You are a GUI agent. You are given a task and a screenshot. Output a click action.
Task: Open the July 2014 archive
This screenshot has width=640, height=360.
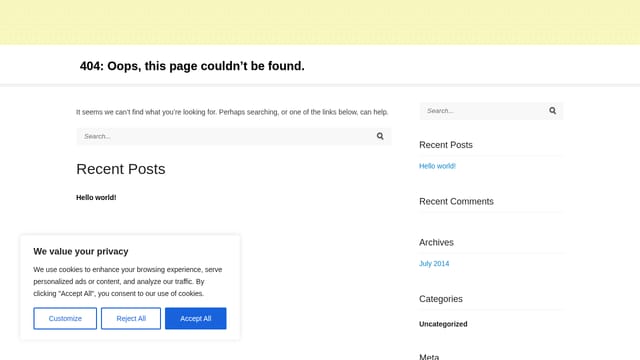tap(434, 264)
